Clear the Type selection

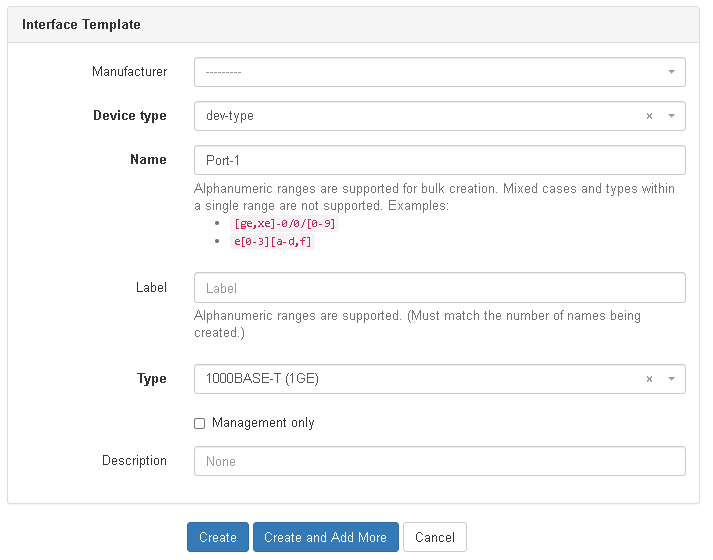click(x=649, y=379)
